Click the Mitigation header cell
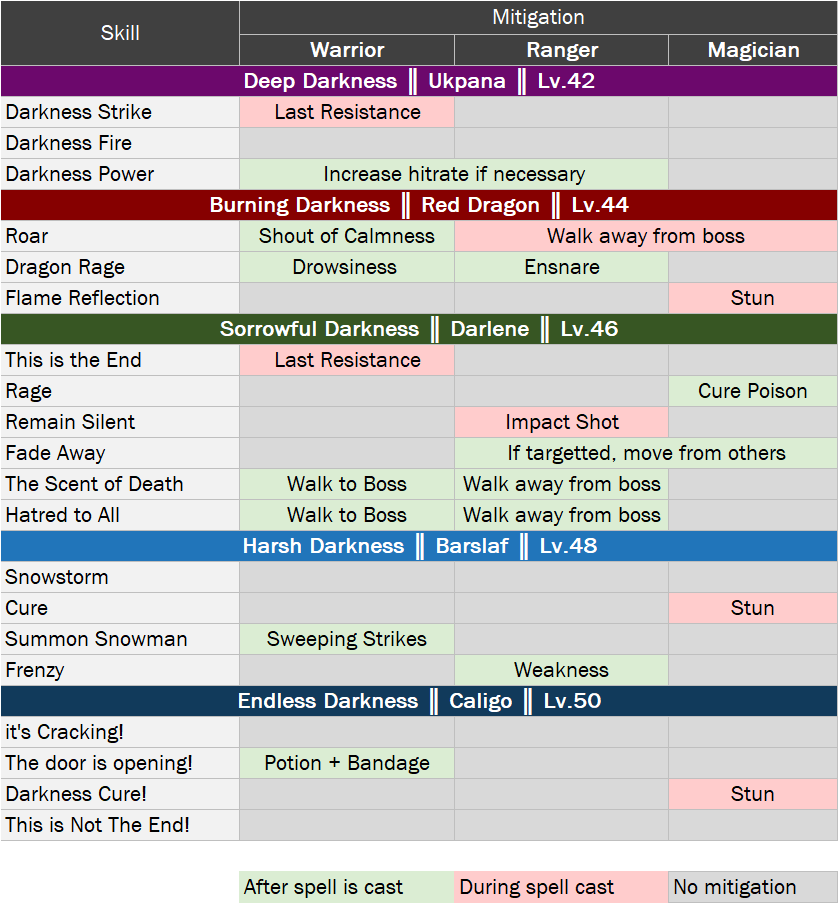This screenshot has width=838, height=903. pos(538,17)
